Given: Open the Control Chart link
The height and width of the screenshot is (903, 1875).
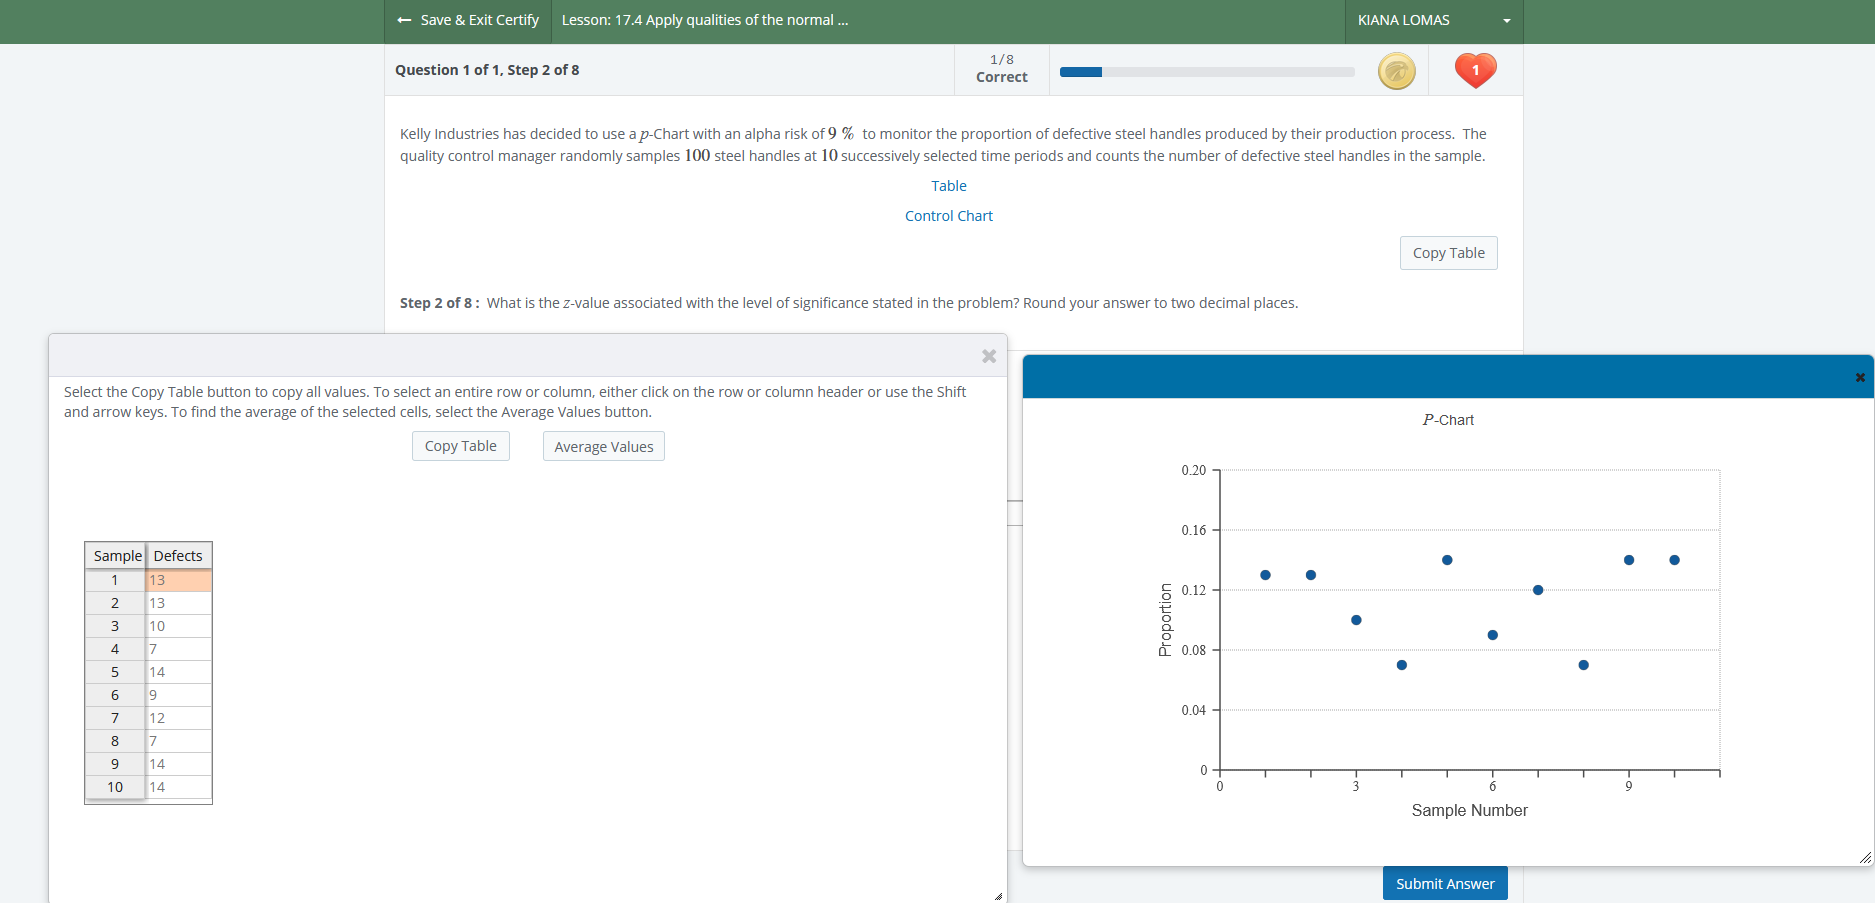Looking at the screenshot, I should 948,215.
